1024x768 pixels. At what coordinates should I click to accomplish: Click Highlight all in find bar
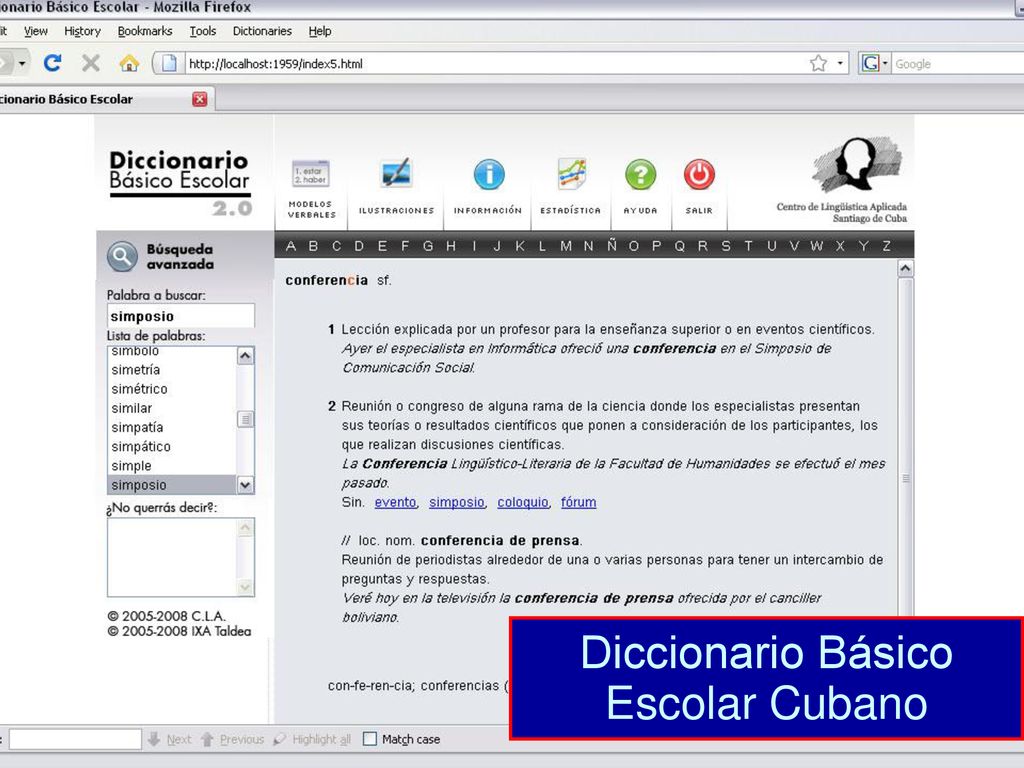(x=312, y=739)
